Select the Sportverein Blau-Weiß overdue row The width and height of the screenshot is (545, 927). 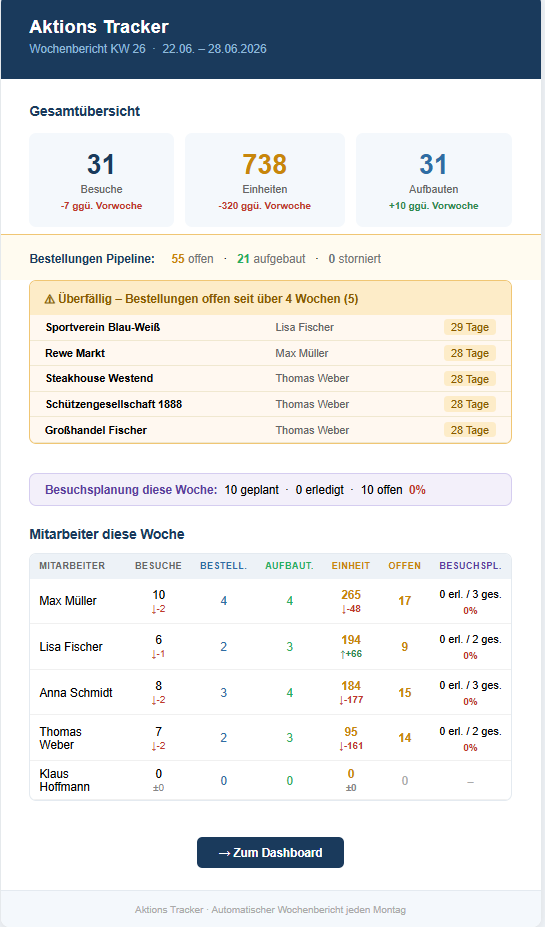pos(270,328)
